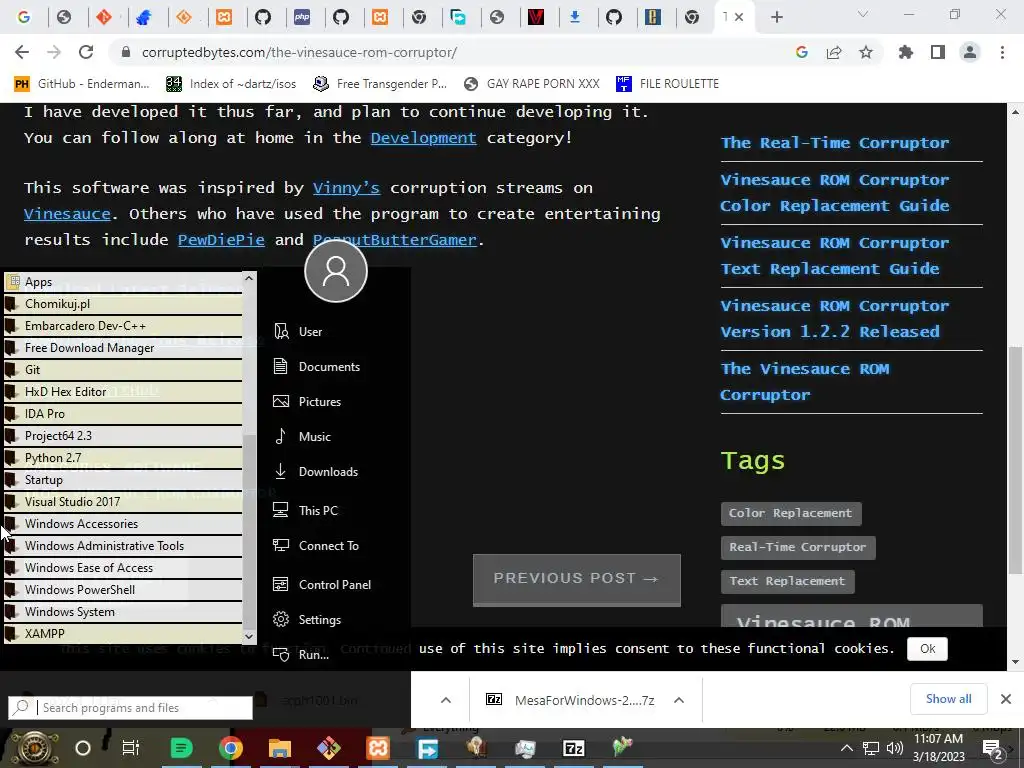
Task: Open Chrome profile avatar button
Action: pos(970,52)
